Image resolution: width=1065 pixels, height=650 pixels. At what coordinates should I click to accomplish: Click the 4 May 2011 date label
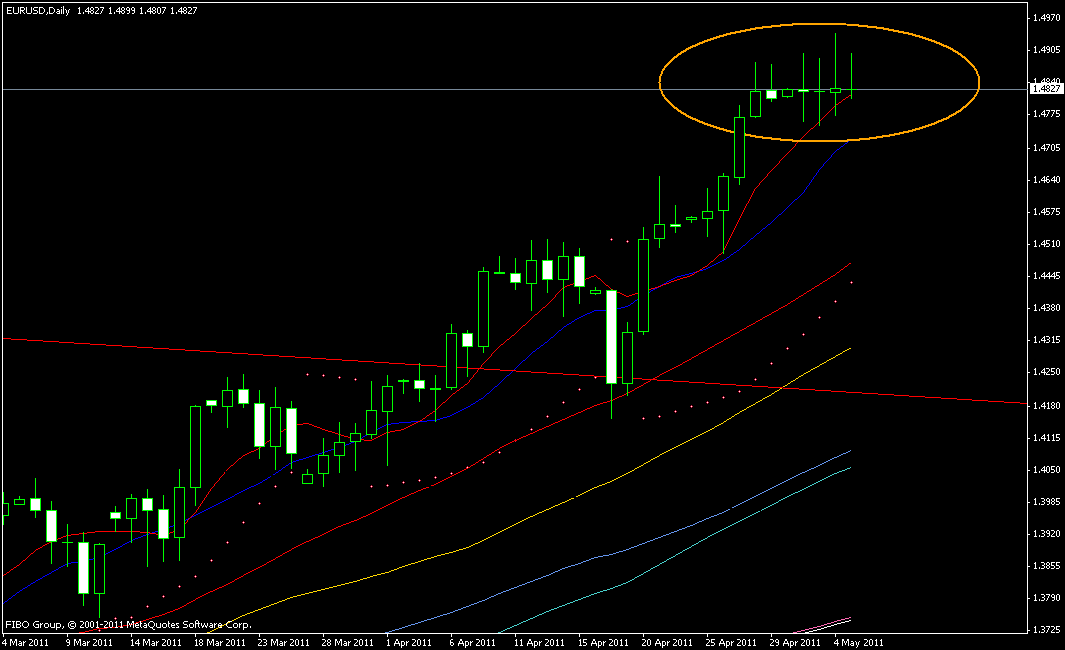[860, 641]
